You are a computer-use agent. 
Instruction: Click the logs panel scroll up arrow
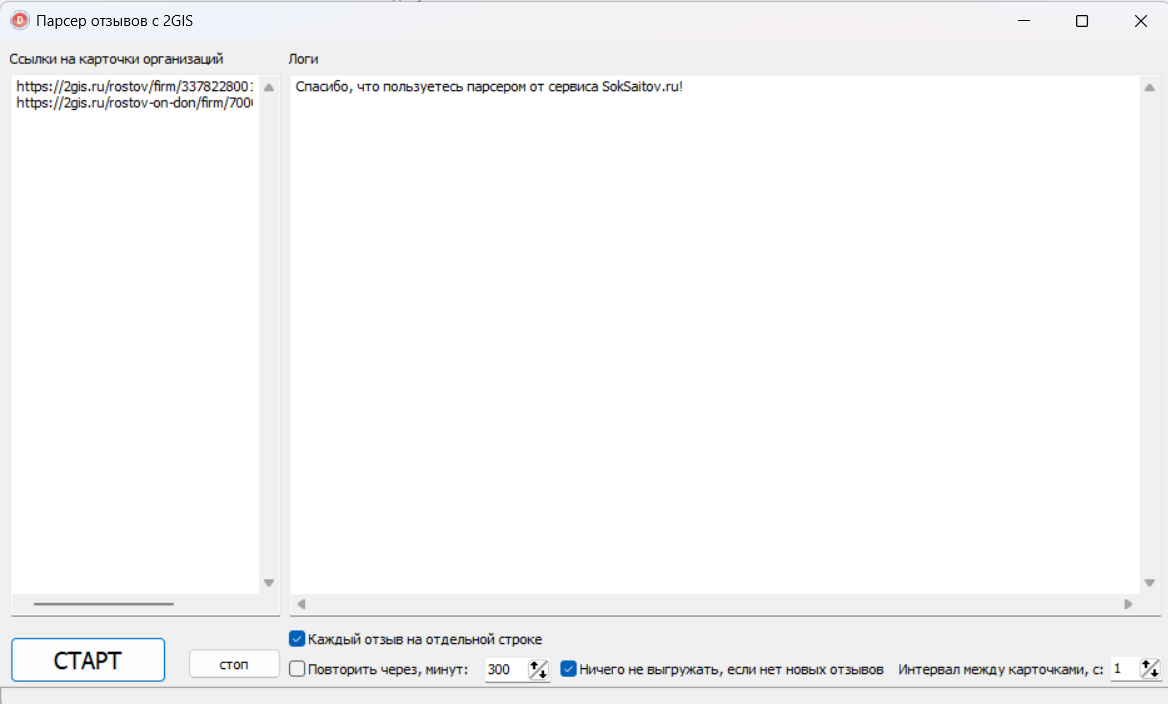pyautogui.click(x=1149, y=88)
